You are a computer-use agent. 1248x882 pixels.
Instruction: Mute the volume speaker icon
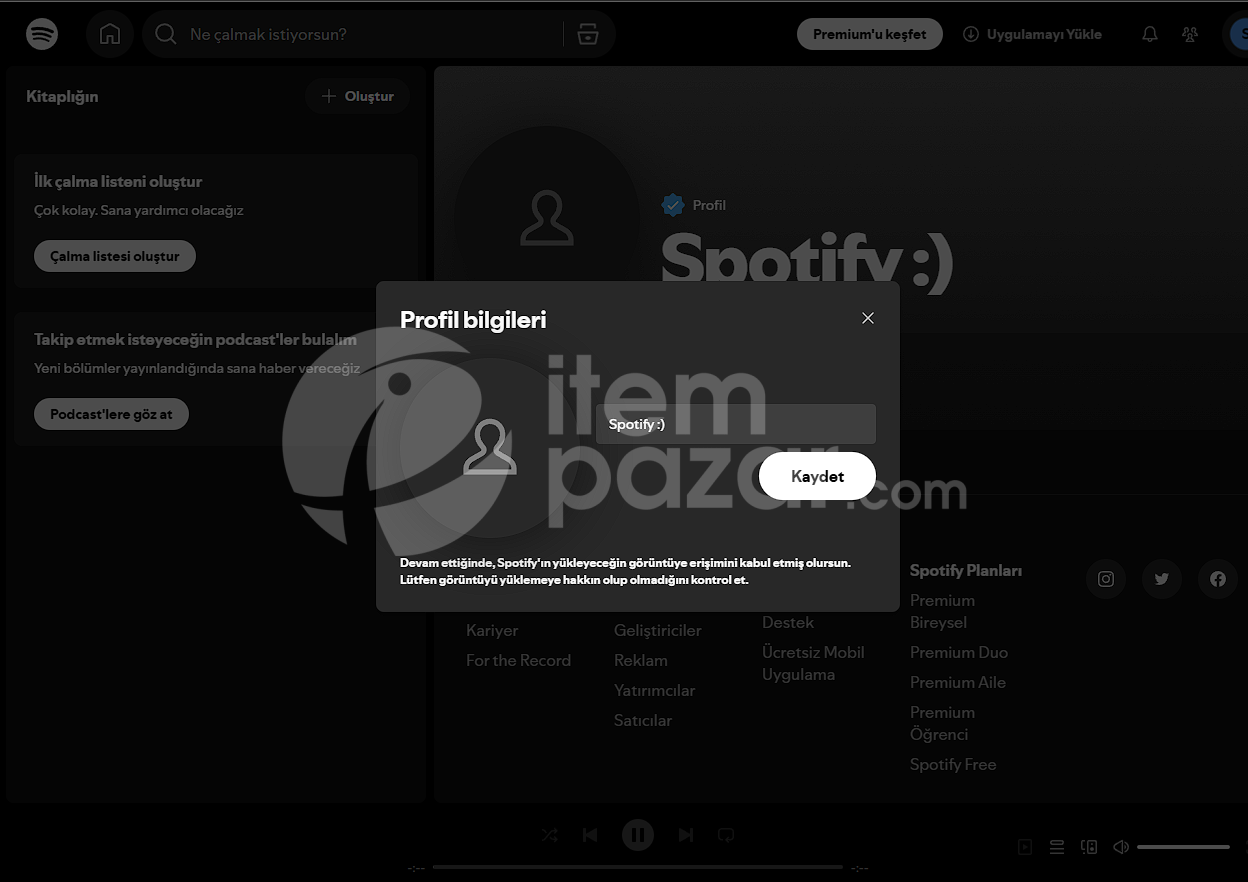pyautogui.click(x=1121, y=847)
